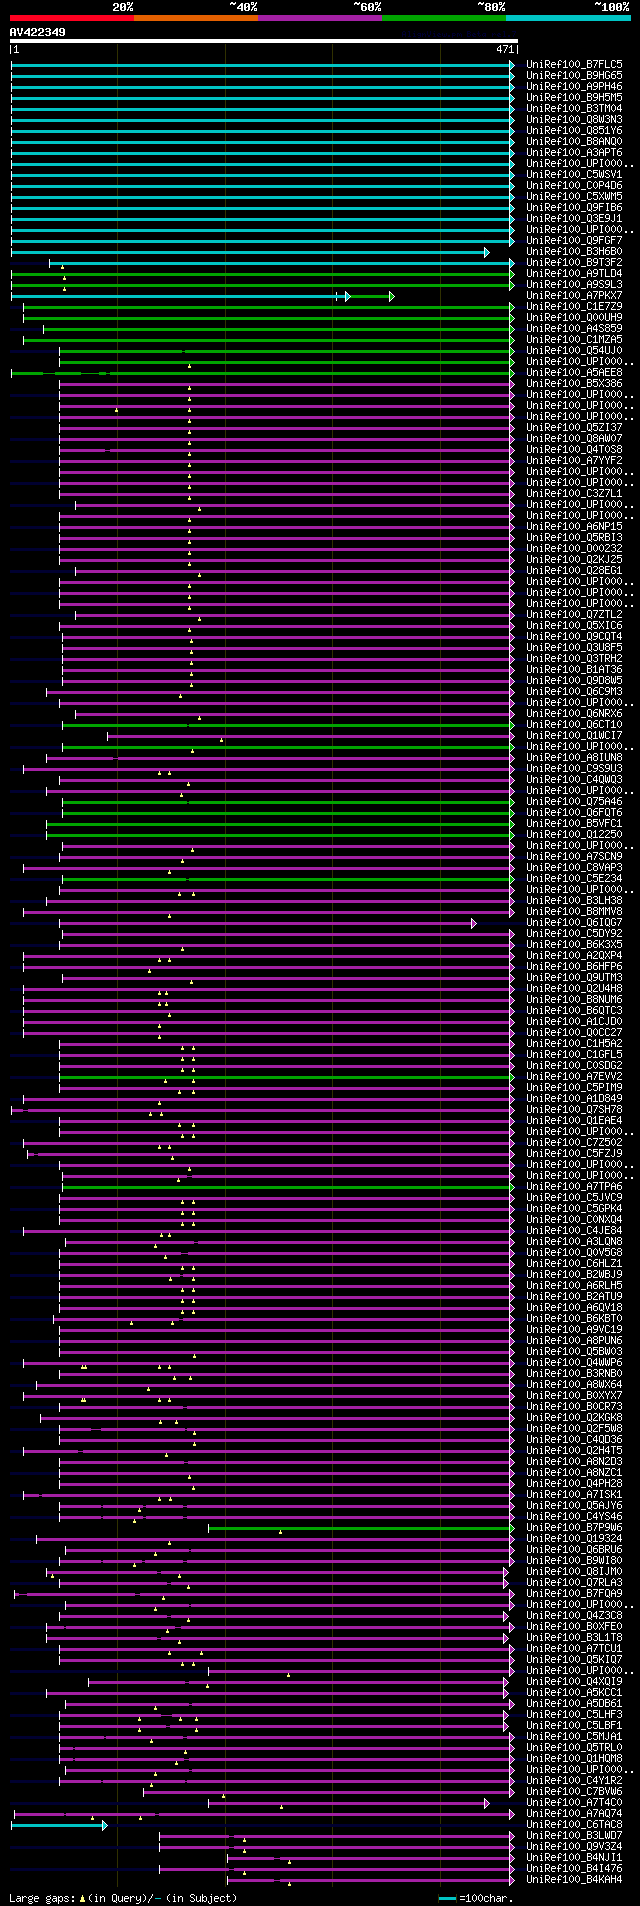Select hit label UniRef100_C5E234
The image size is (640, 1906).
(574, 879)
